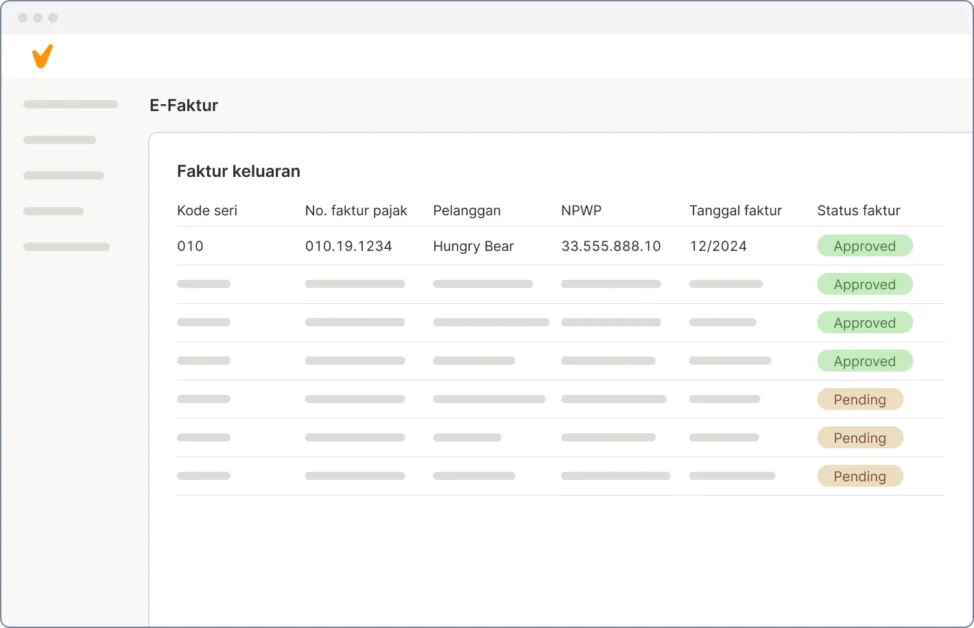Open the topmost sidebar menu item
Image resolution: width=974 pixels, height=628 pixels.
click(70, 104)
